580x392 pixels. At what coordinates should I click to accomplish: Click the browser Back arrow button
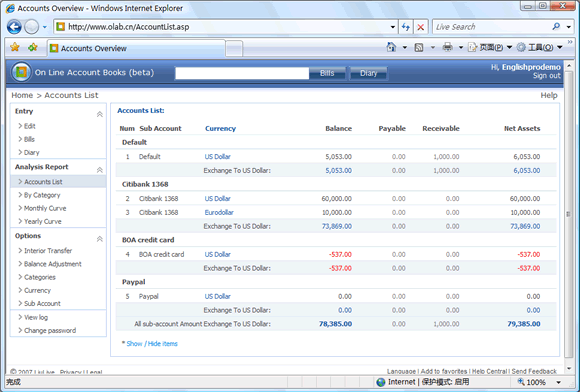pyautogui.click(x=14, y=27)
